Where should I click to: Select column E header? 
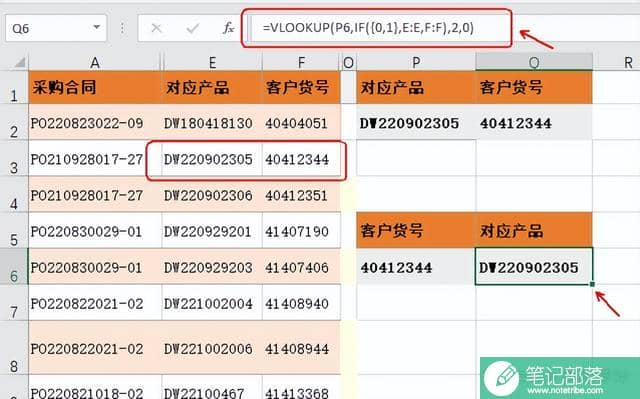coord(212,62)
